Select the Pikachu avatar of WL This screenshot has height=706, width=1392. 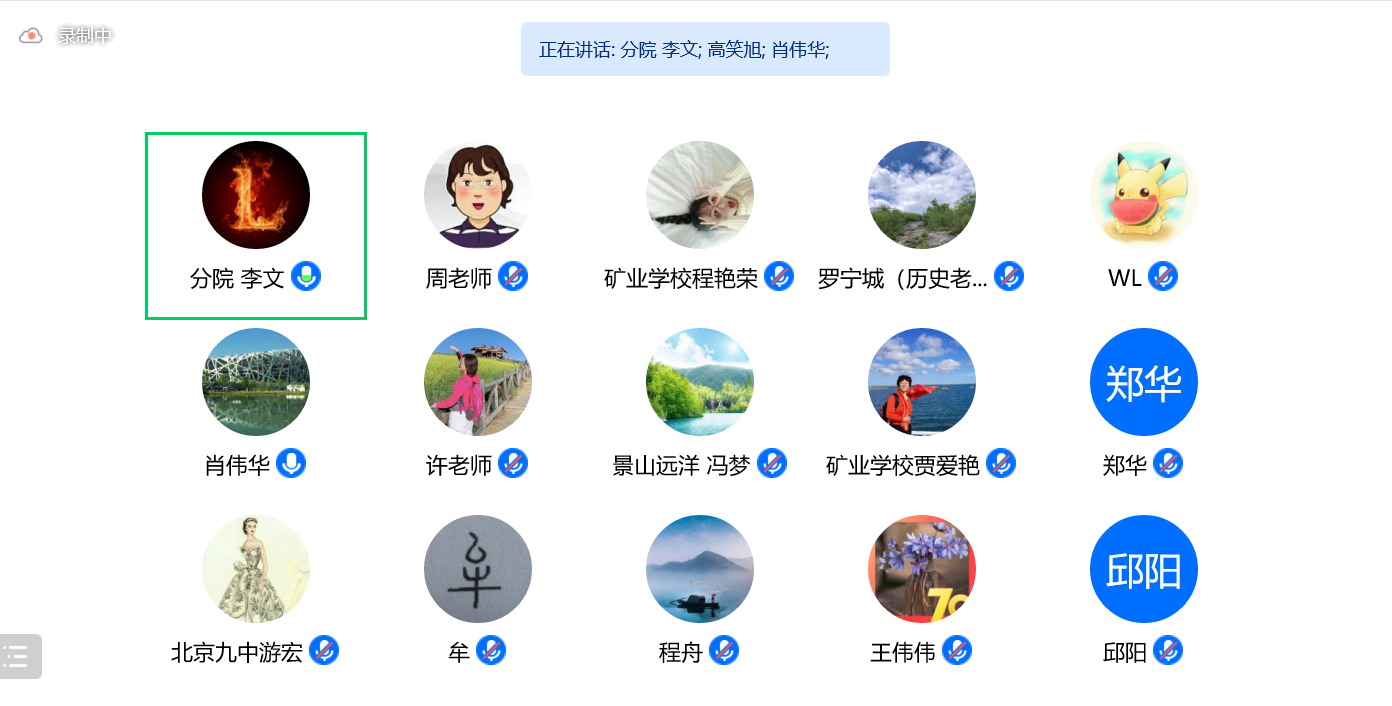coord(1144,195)
